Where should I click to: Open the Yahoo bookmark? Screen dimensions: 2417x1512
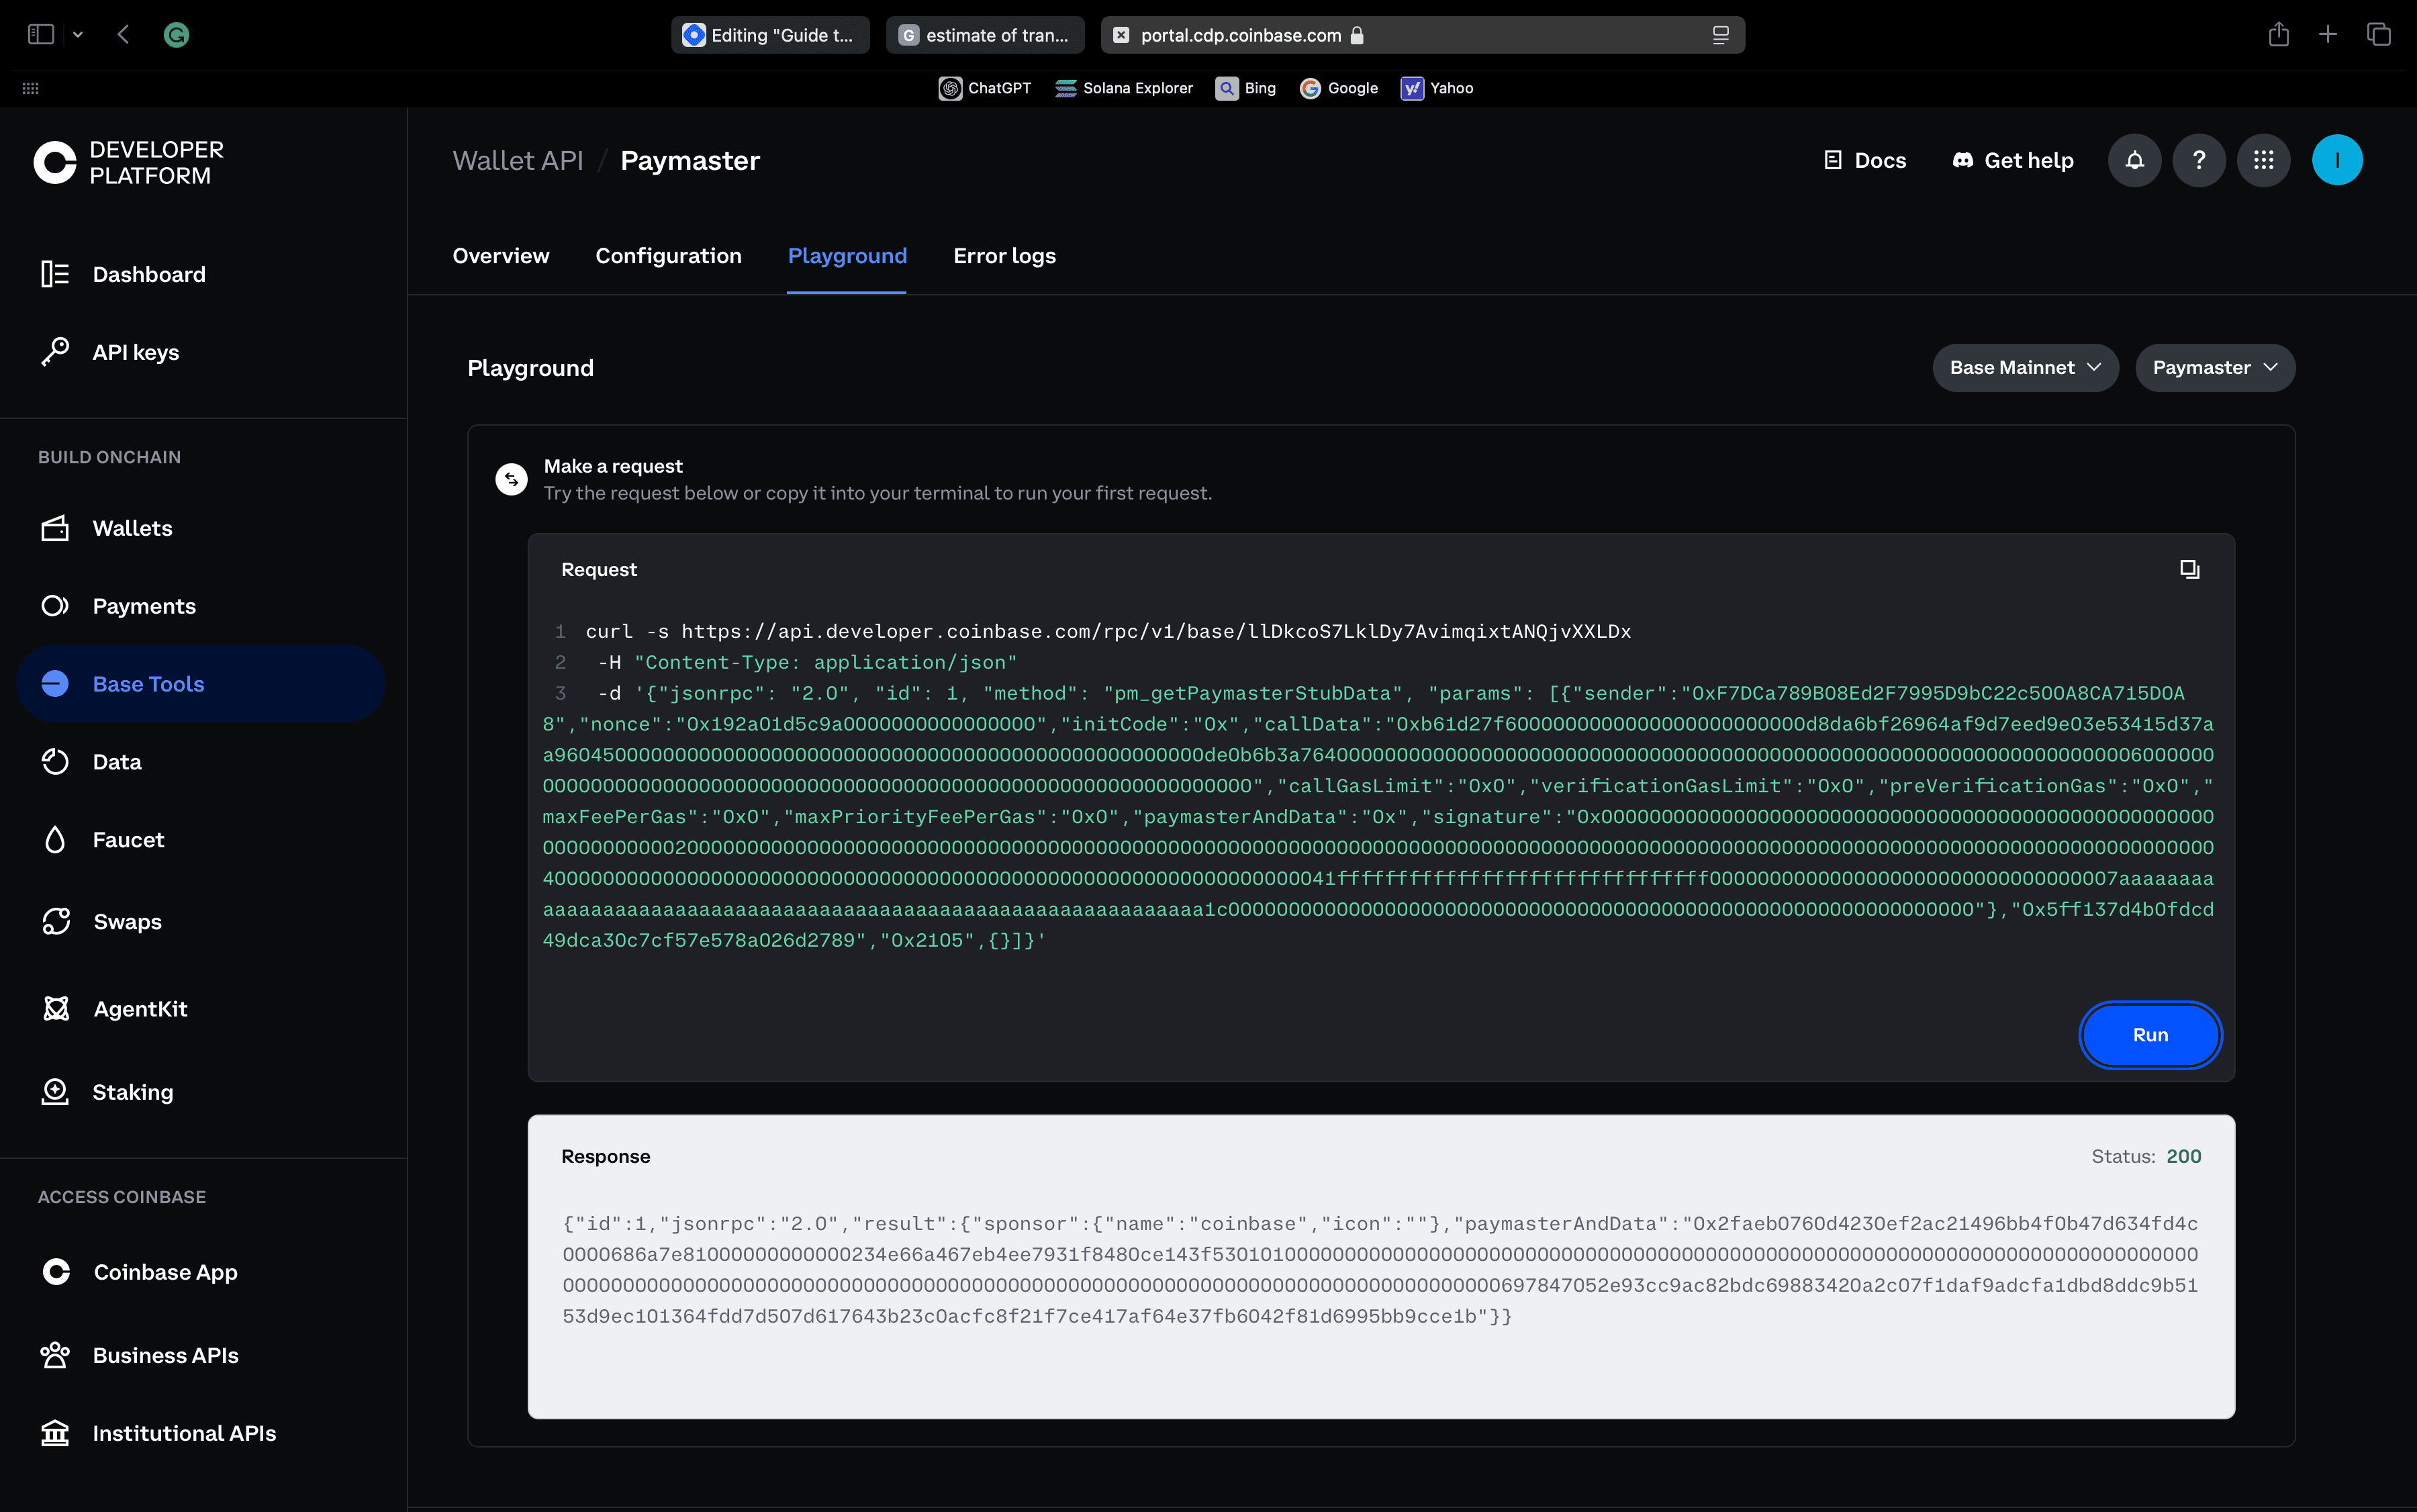tap(1437, 88)
